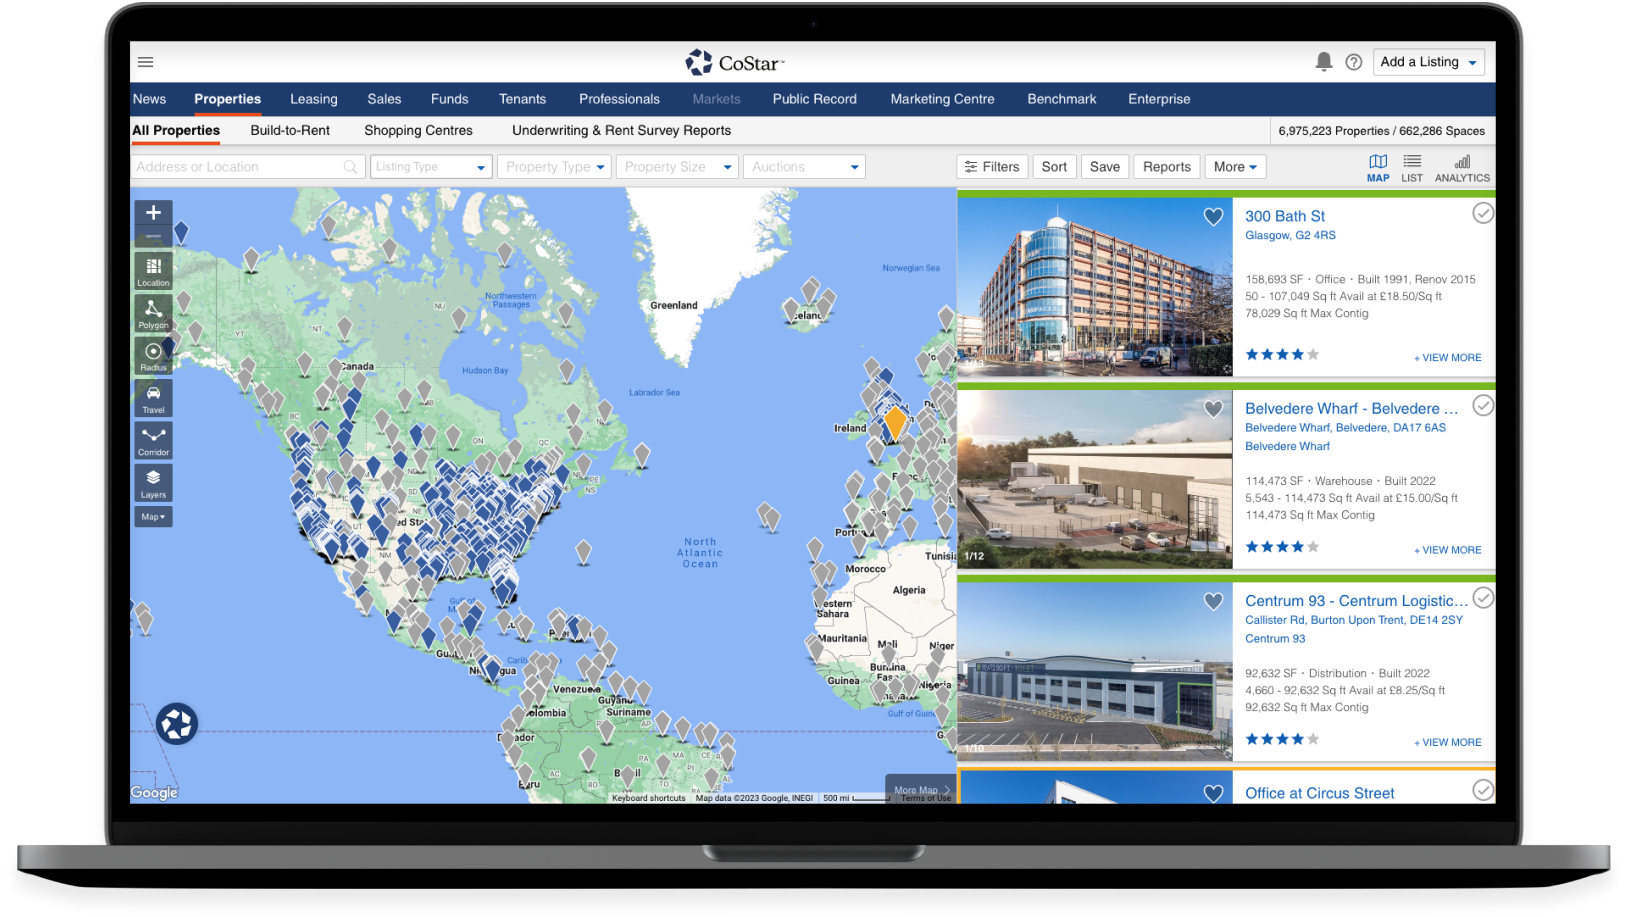The image size is (1625, 917).
Task: View more for 300 Bath St
Action: [1448, 358]
